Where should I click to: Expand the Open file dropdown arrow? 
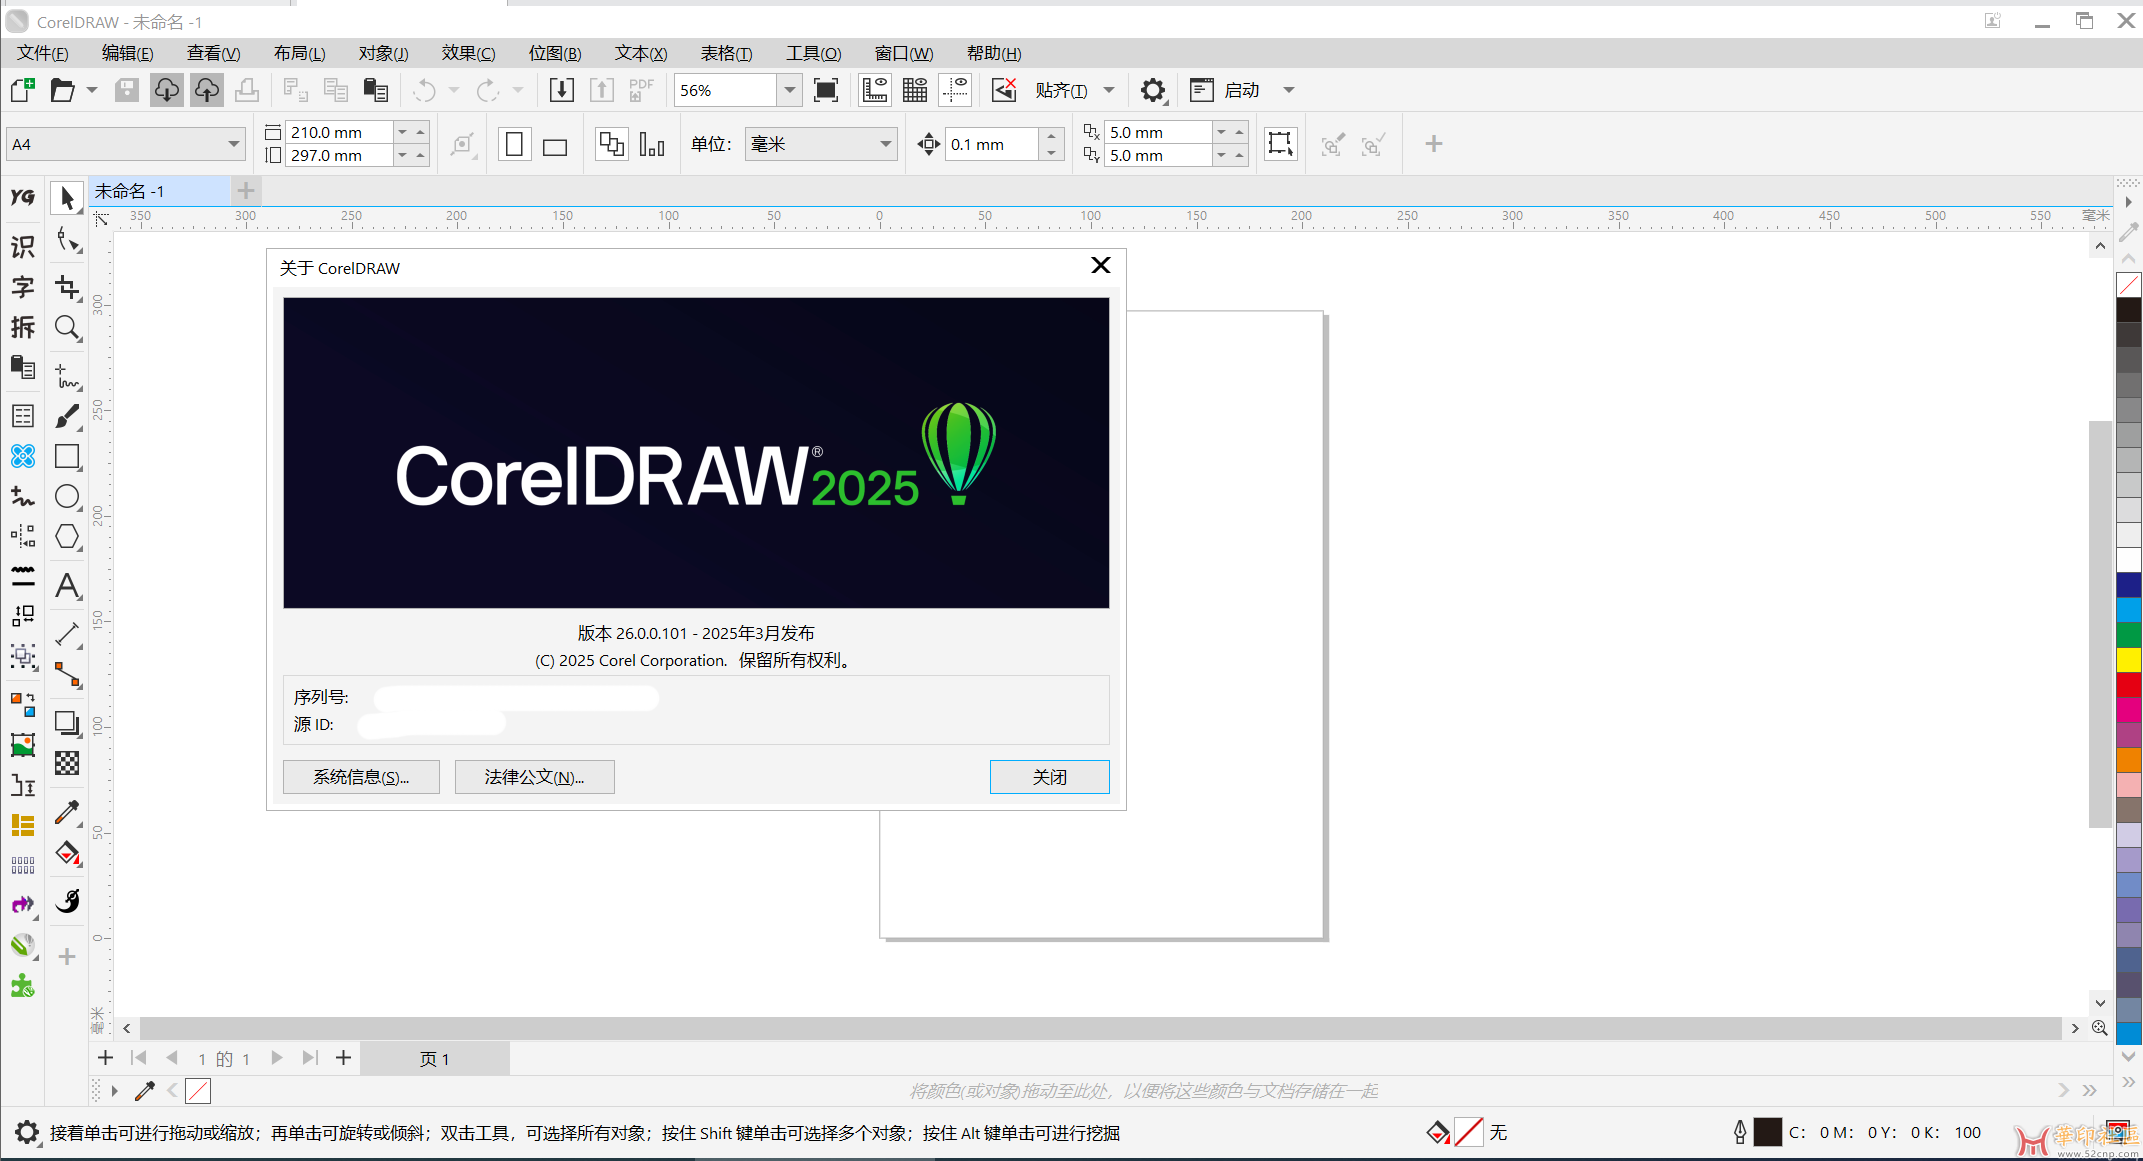pyautogui.click(x=92, y=90)
